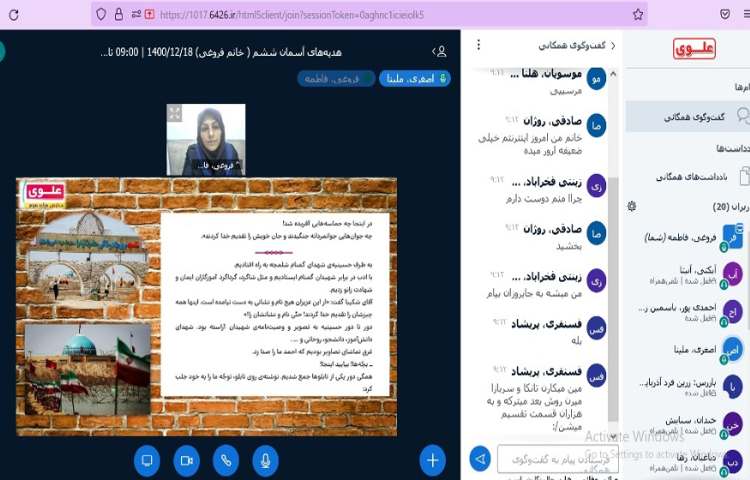The height and width of the screenshot is (480, 750).
Task: Select user اصغری، ملینا in the user list
Action: point(688,350)
